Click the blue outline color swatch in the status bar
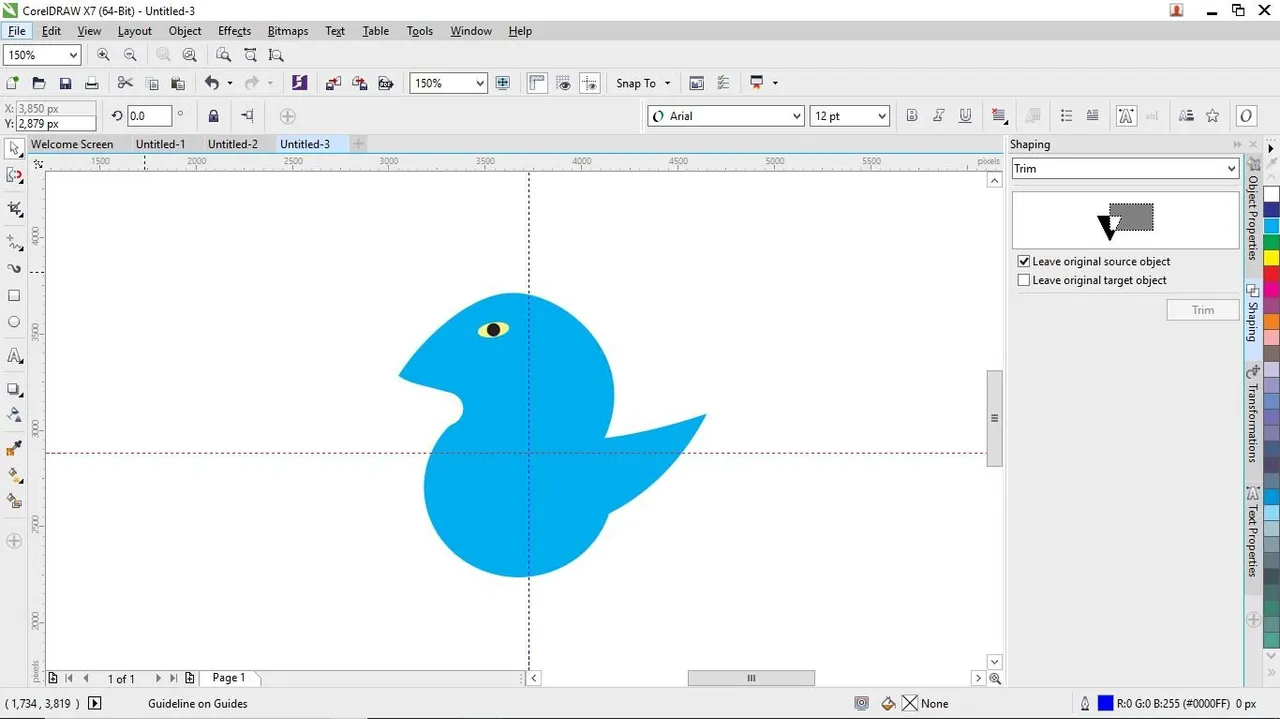The height and width of the screenshot is (719, 1280). tap(1105, 703)
